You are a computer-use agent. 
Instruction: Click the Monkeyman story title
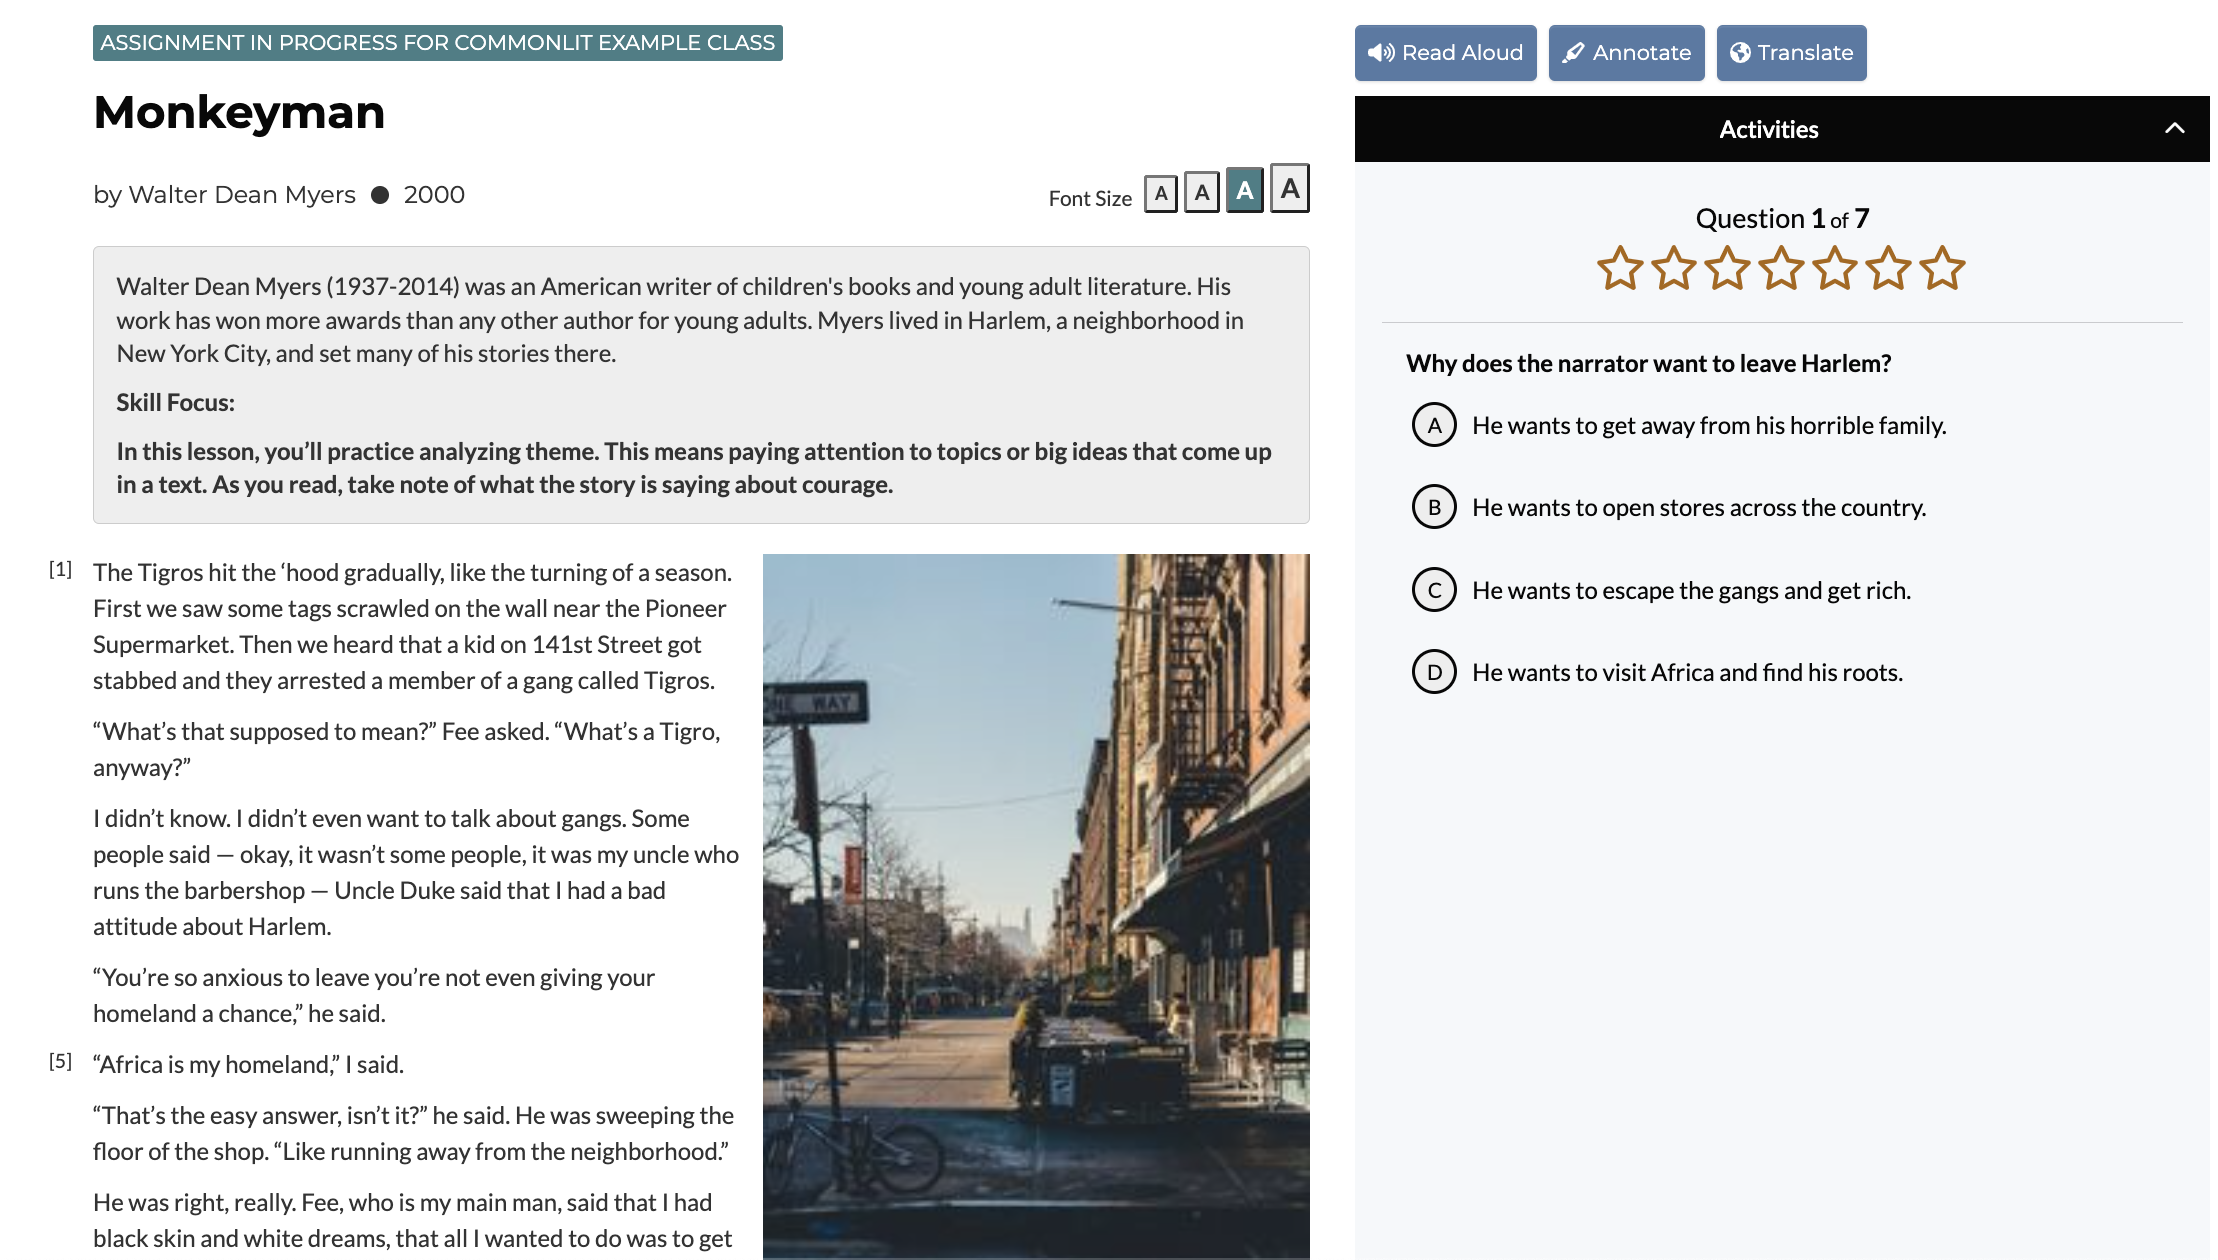239,112
